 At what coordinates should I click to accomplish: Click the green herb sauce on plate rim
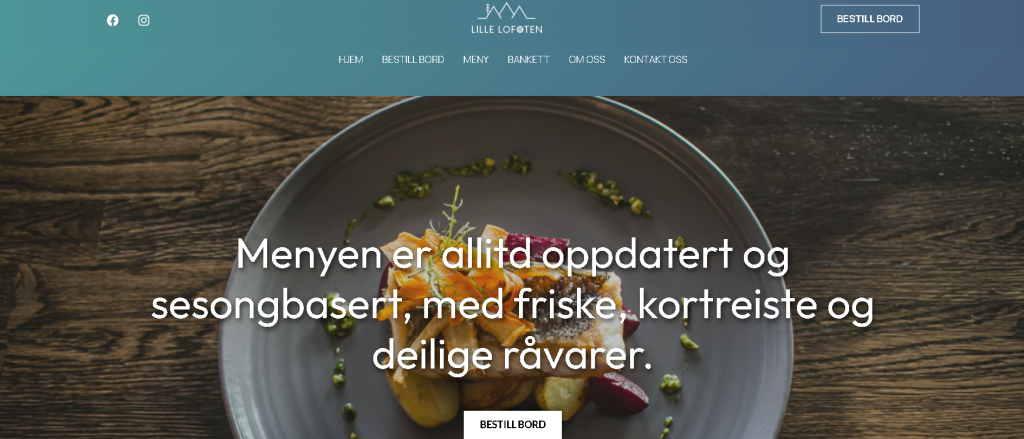tap(609, 191)
